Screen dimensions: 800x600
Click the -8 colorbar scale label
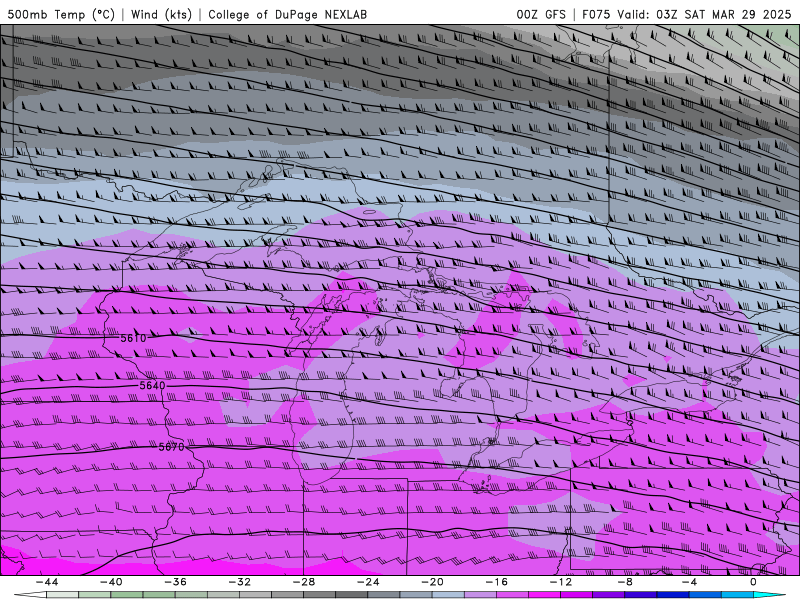pos(625,582)
